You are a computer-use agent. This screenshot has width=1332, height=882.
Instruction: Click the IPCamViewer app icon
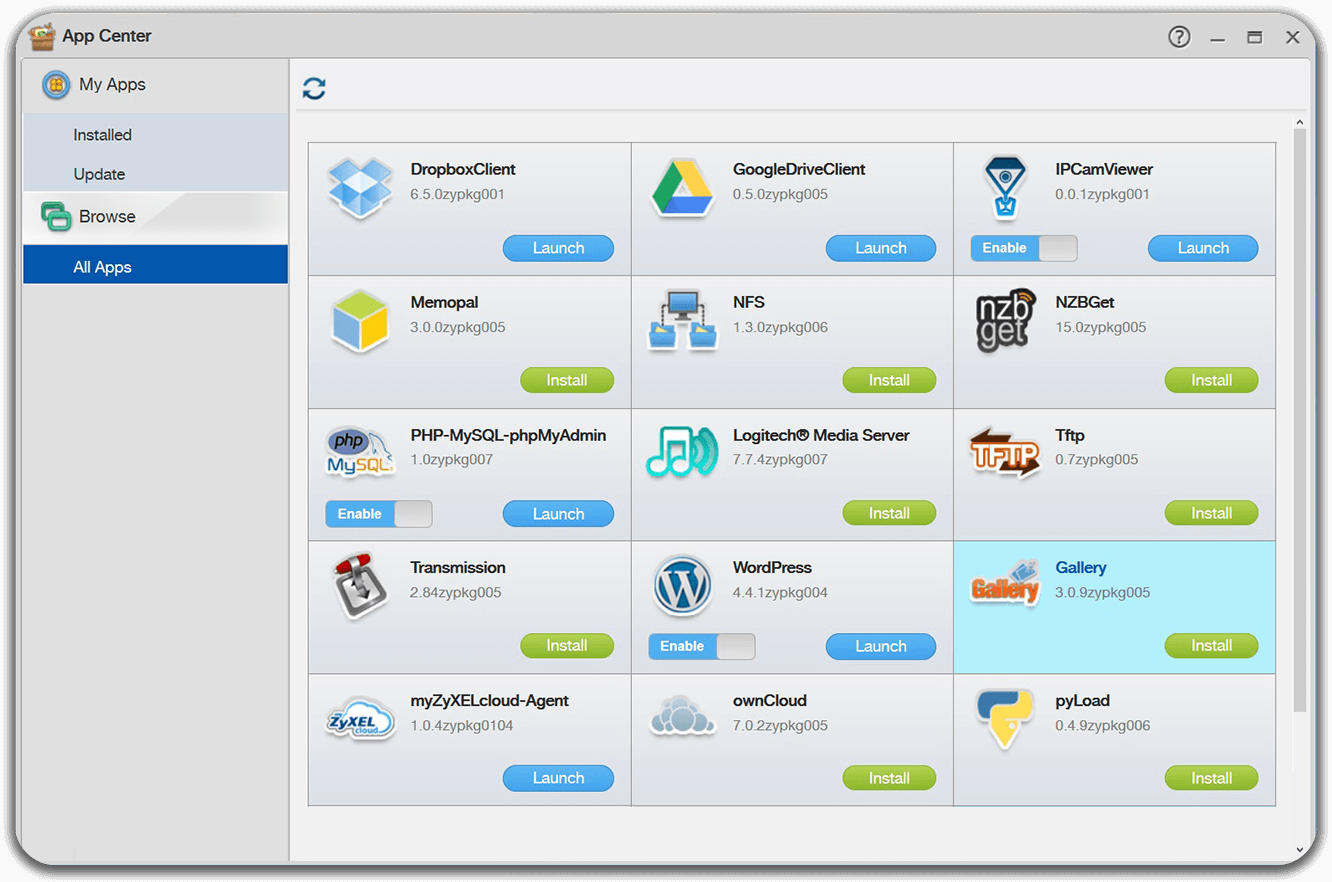pos(1004,187)
